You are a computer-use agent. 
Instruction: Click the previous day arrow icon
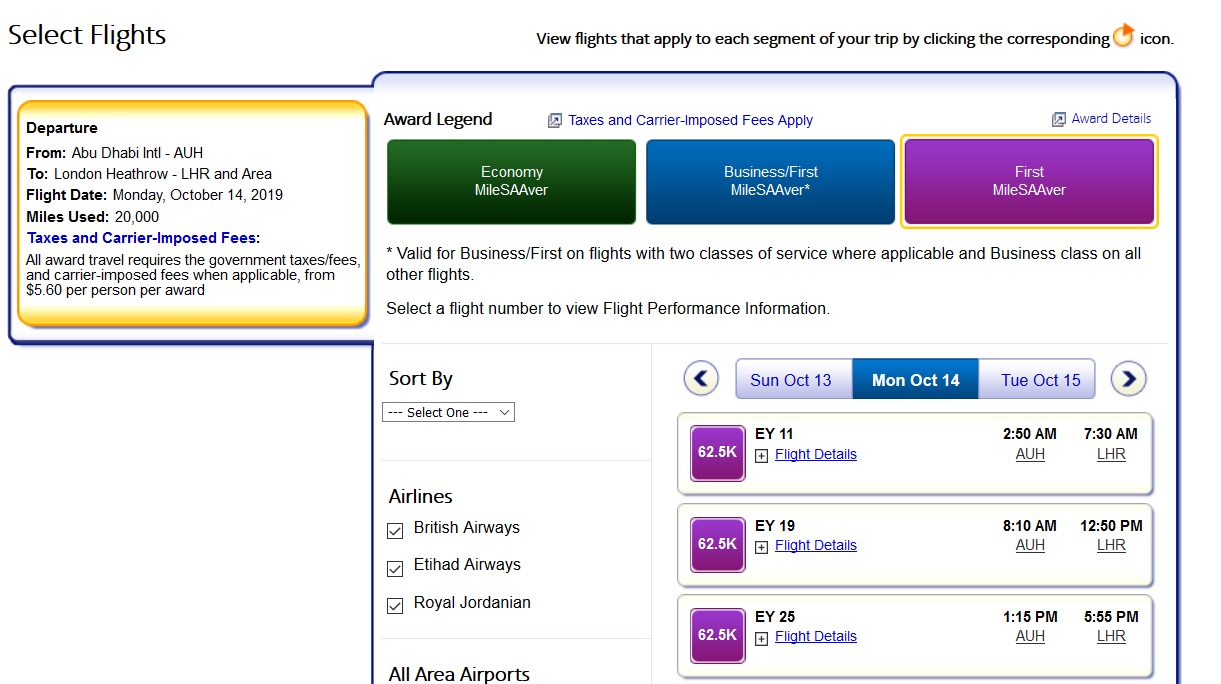[701, 379]
